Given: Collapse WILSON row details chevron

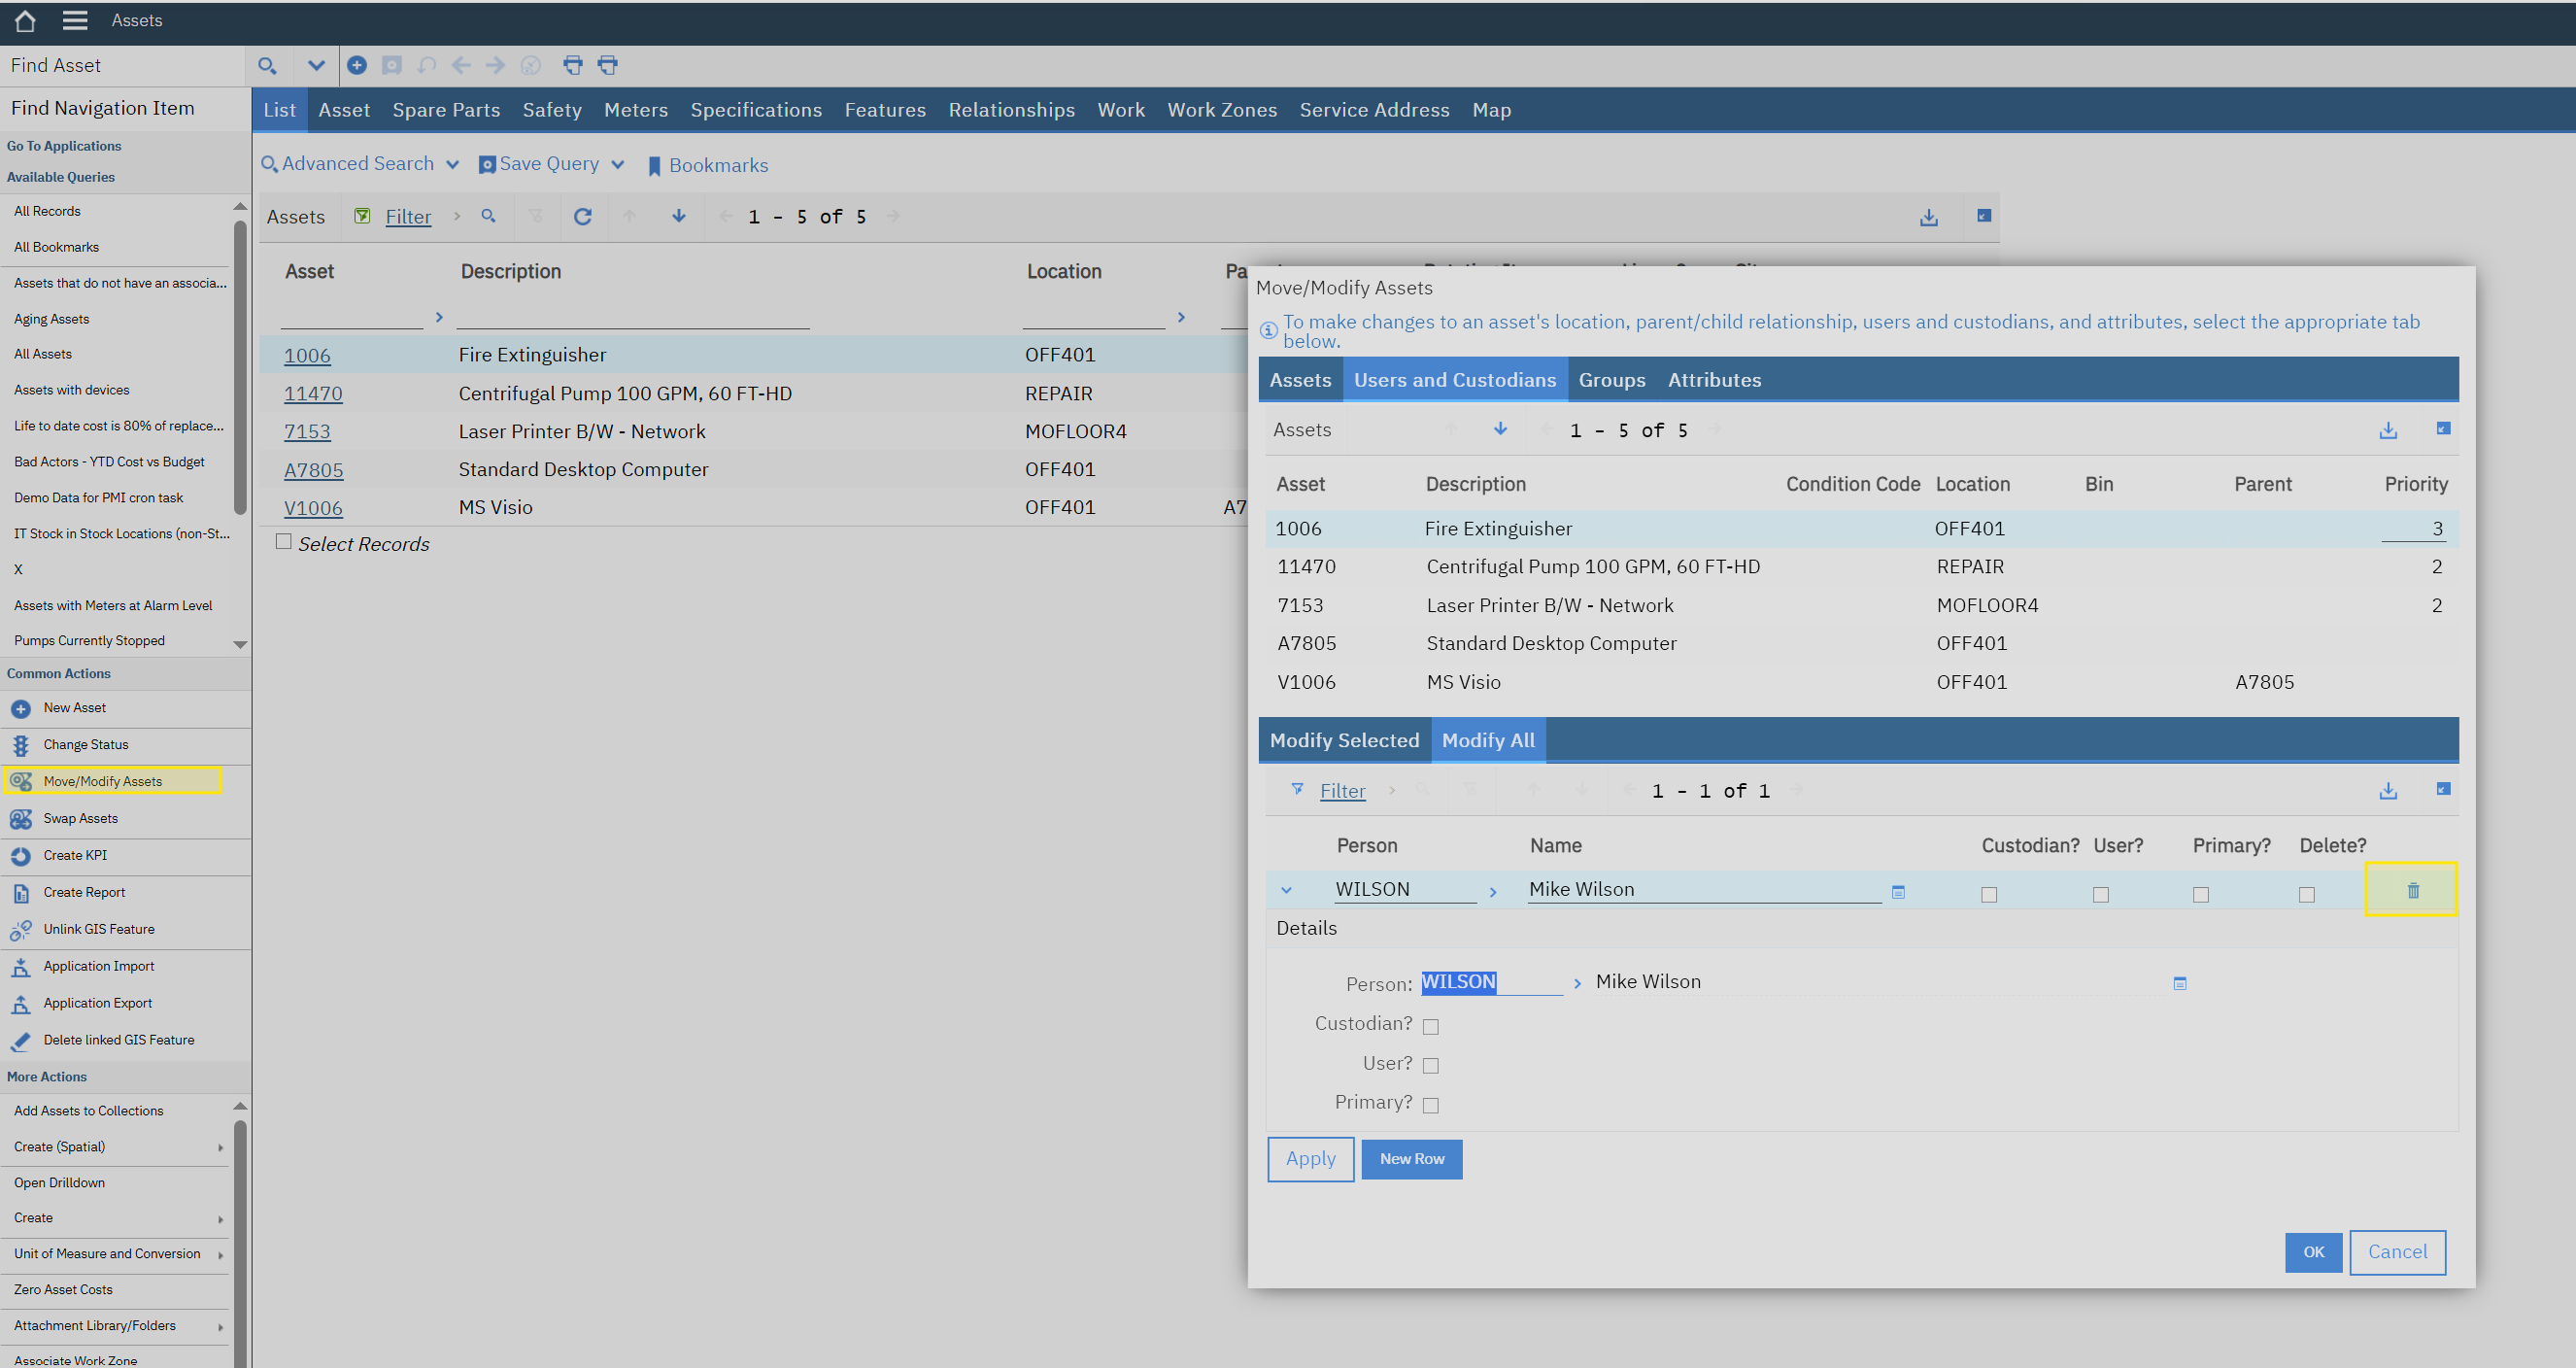Looking at the screenshot, I should click(x=1287, y=890).
